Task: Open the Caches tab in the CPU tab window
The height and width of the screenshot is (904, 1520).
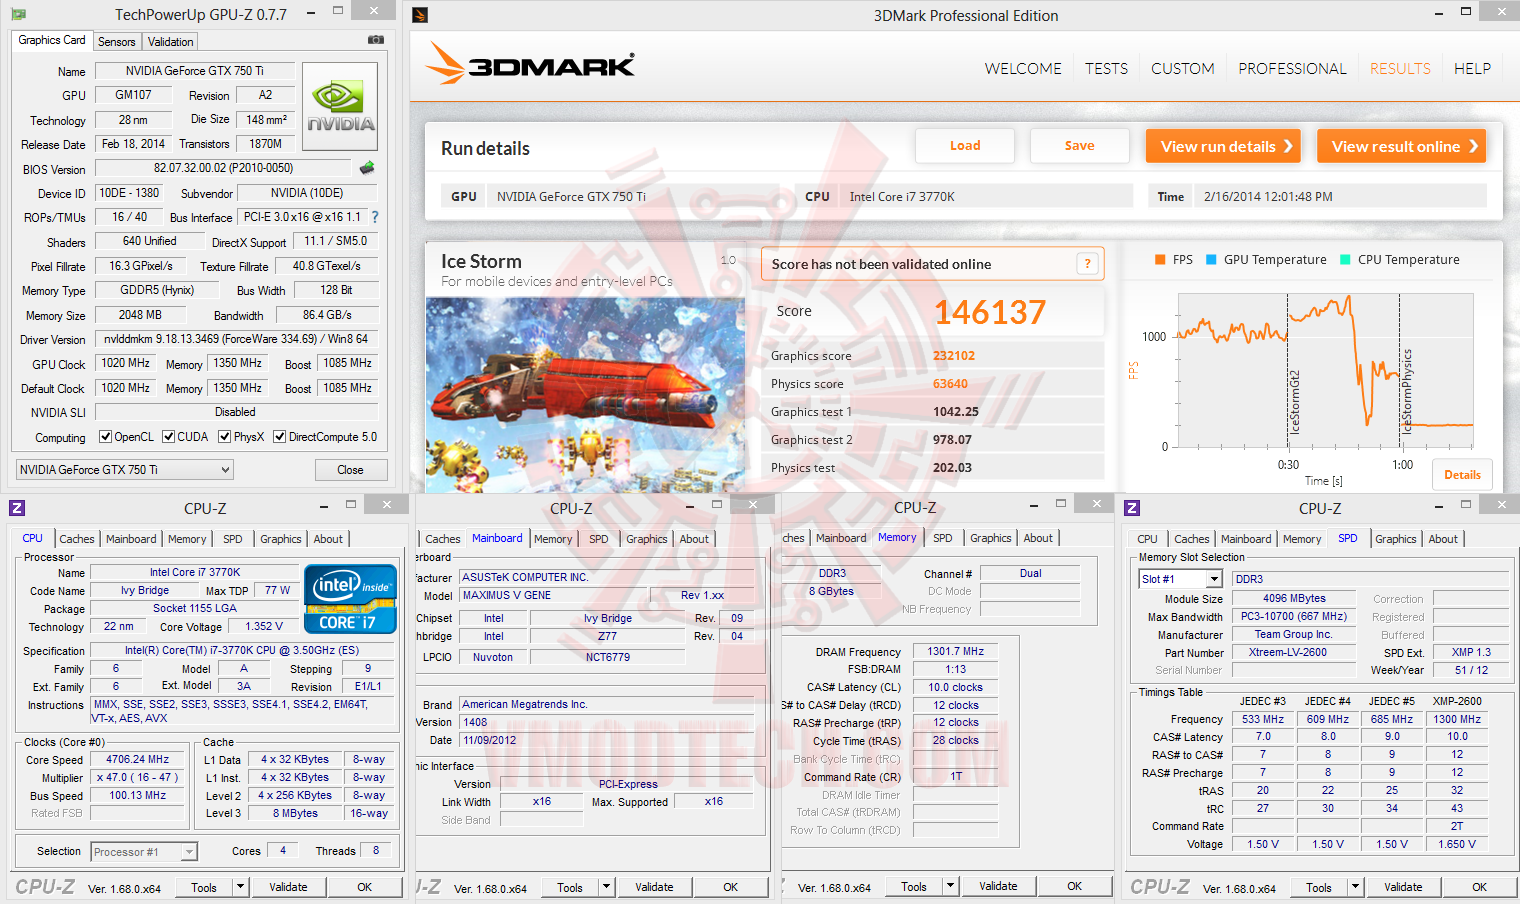Action: pyautogui.click(x=77, y=539)
